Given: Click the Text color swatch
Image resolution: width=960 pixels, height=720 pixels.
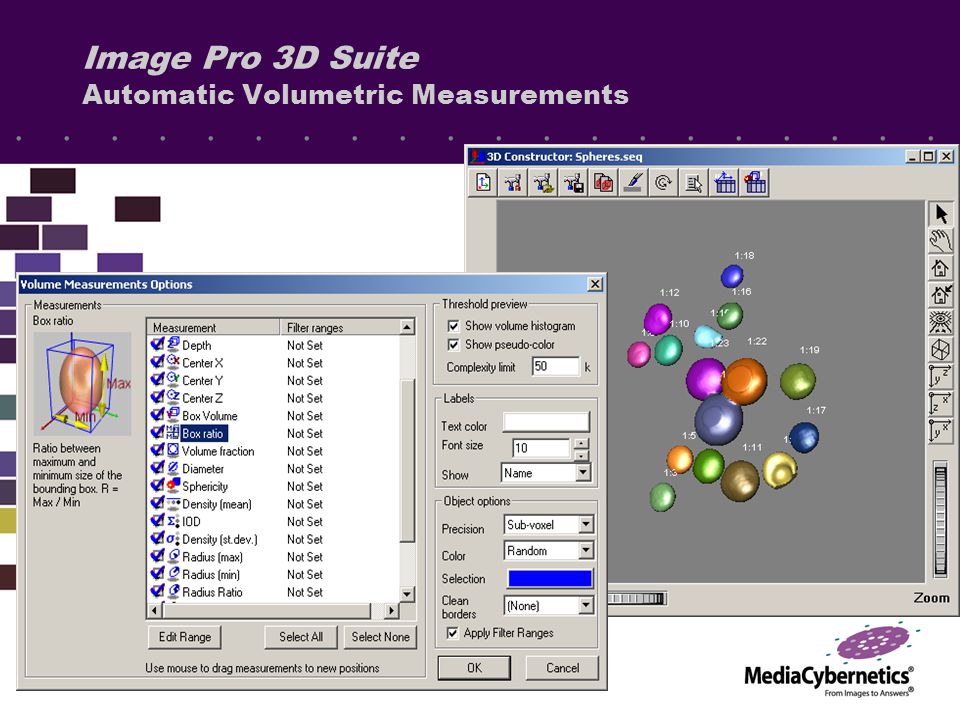Looking at the screenshot, I should click(x=546, y=422).
